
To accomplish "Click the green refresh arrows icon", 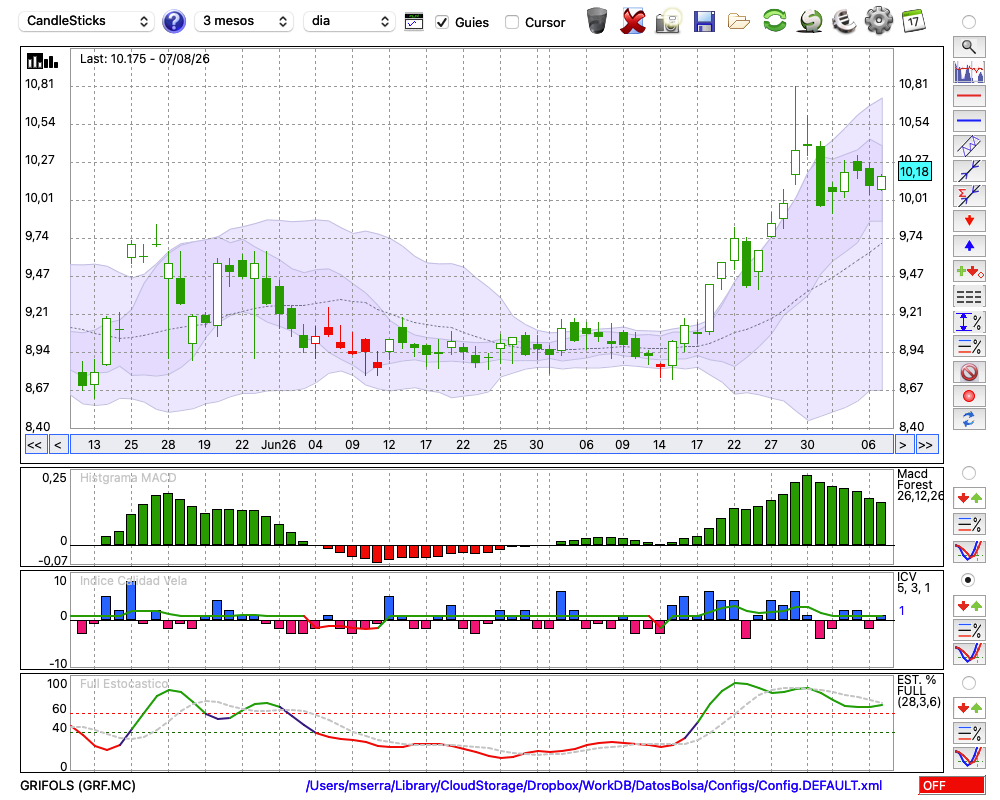I will [x=774, y=20].
